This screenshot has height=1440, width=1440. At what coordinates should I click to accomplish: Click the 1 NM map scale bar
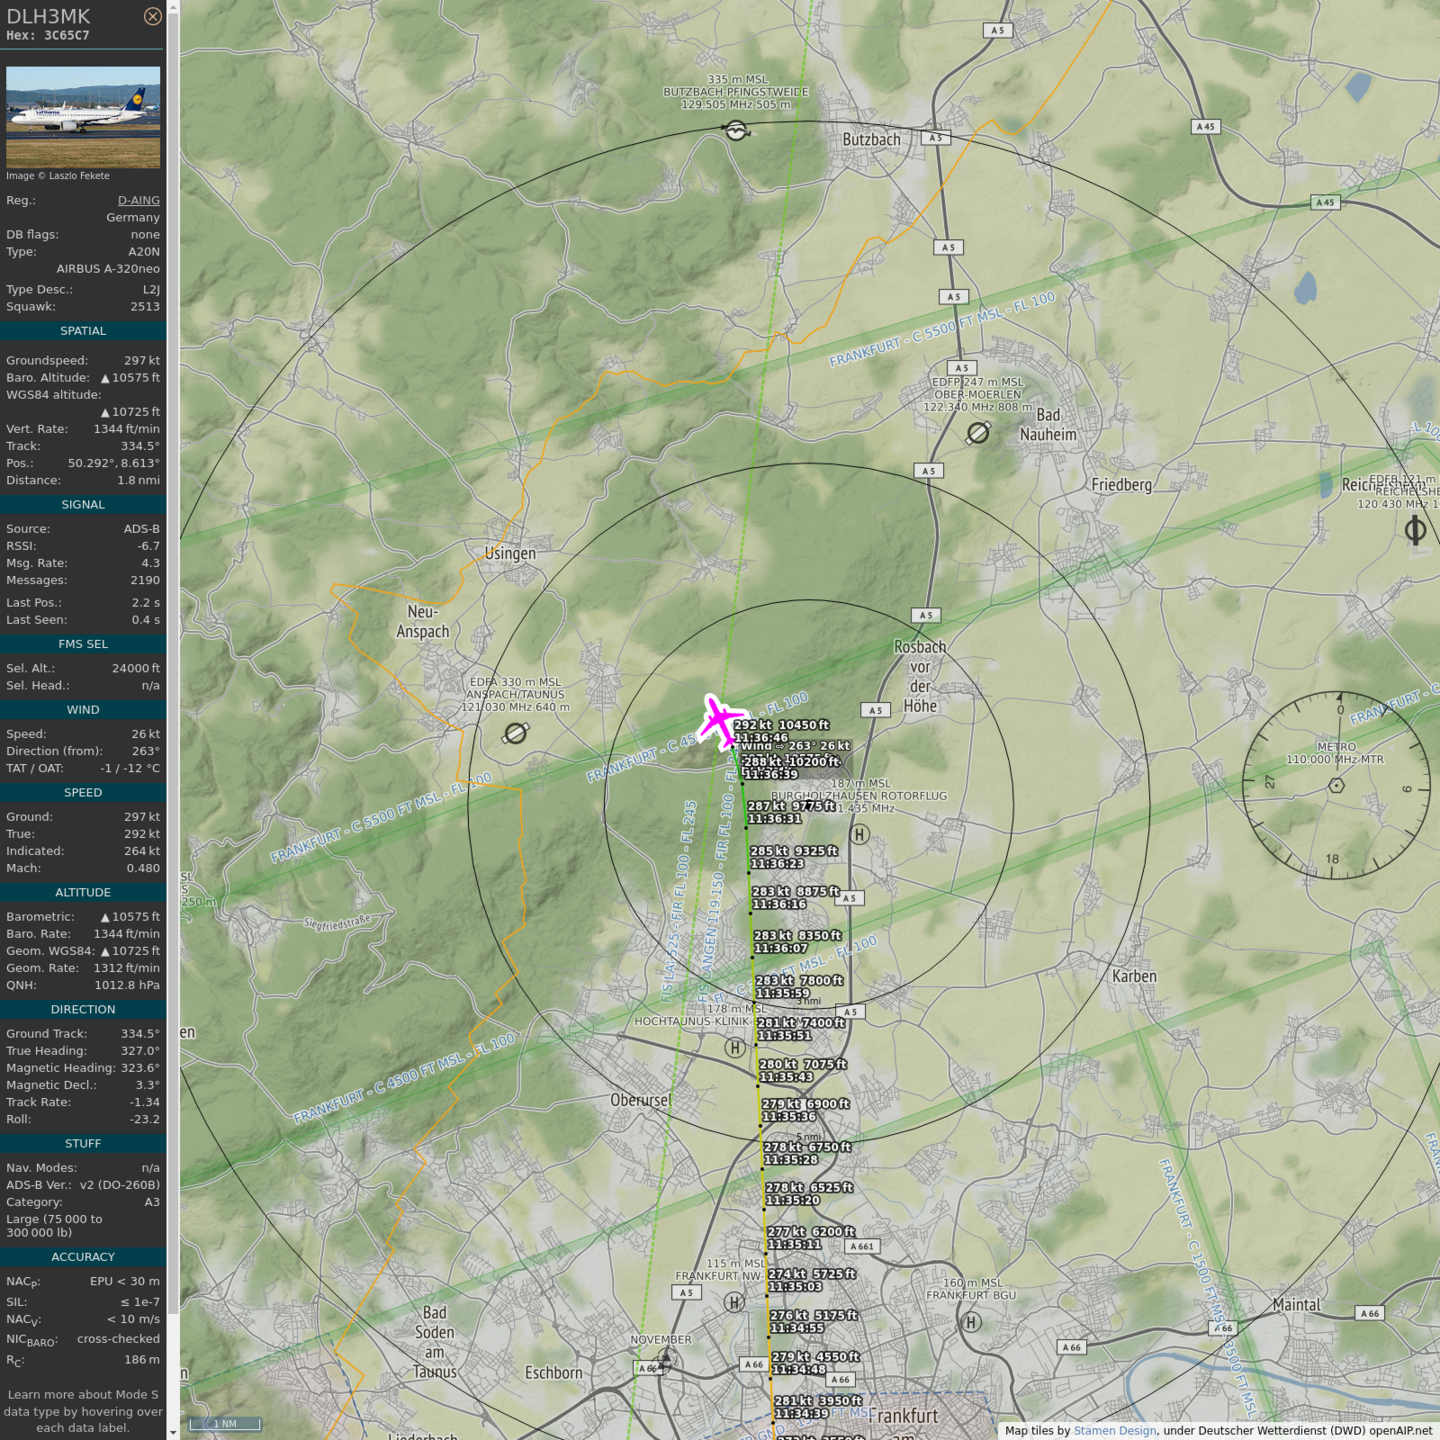tap(224, 1423)
